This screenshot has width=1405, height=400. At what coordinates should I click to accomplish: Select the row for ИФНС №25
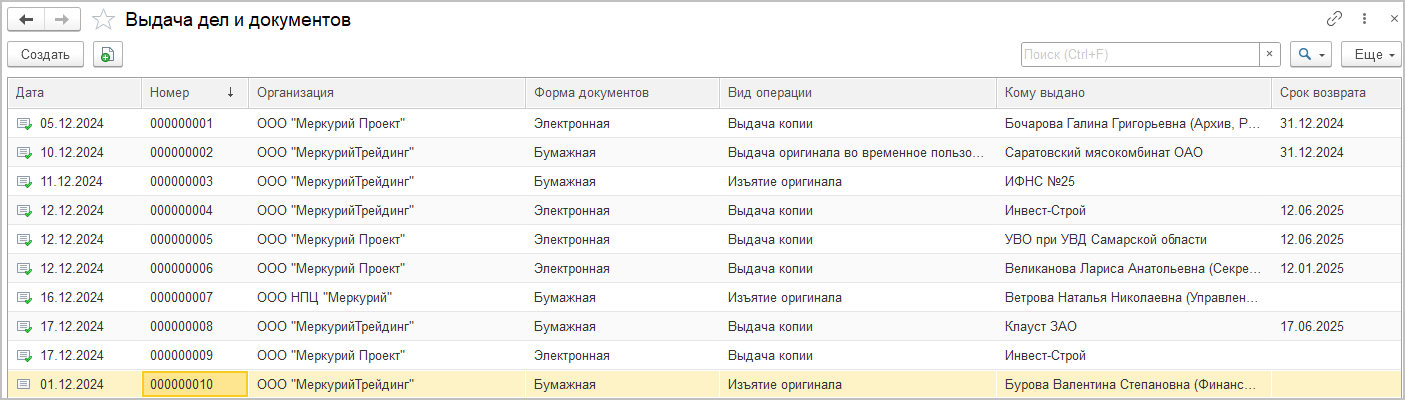(x=1040, y=182)
